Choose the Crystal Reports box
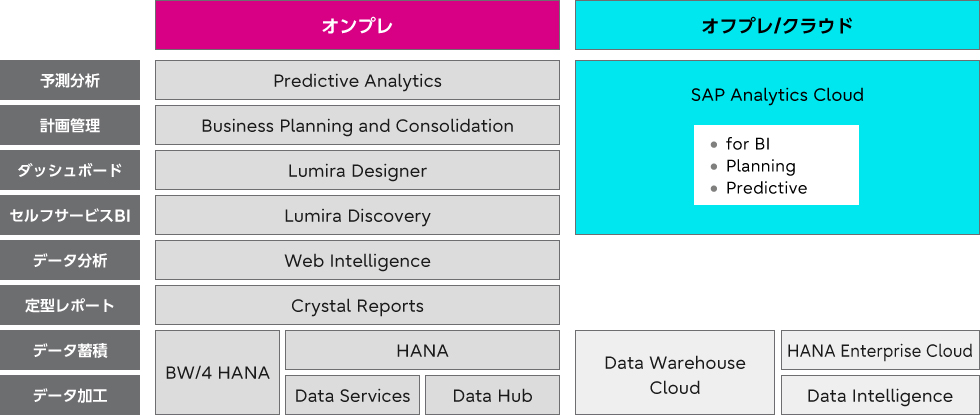The width and height of the screenshot is (980, 415). 357,305
